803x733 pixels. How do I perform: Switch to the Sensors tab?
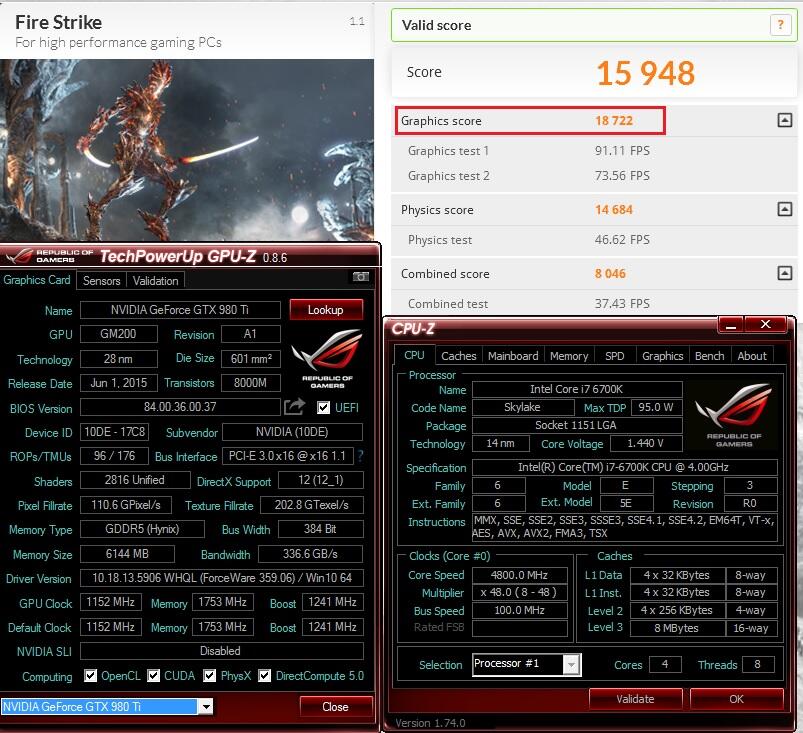click(101, 281)
